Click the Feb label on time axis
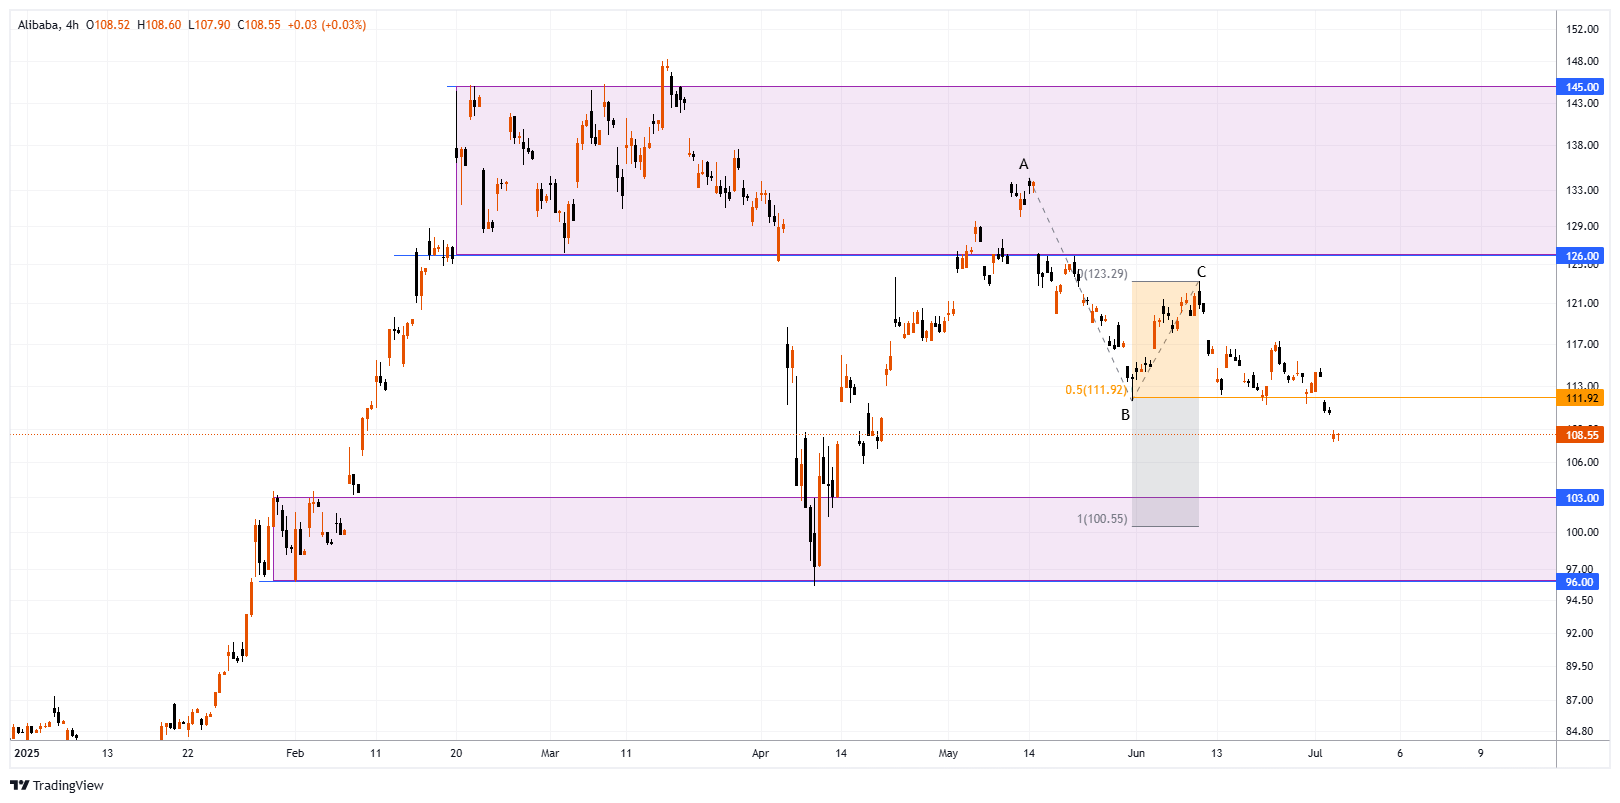Image resolution: width=1620 pixels, height=803 pixels. pos(294,753)
